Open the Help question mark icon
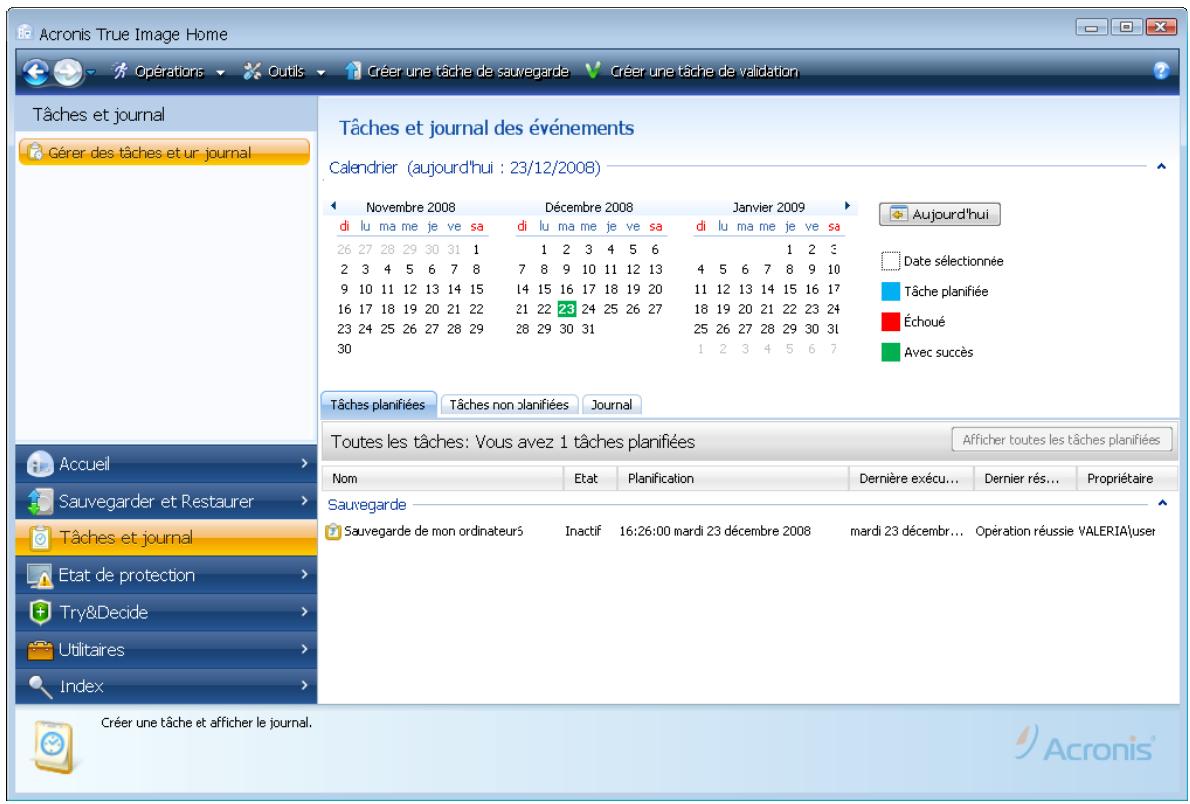 [1161, 71]
